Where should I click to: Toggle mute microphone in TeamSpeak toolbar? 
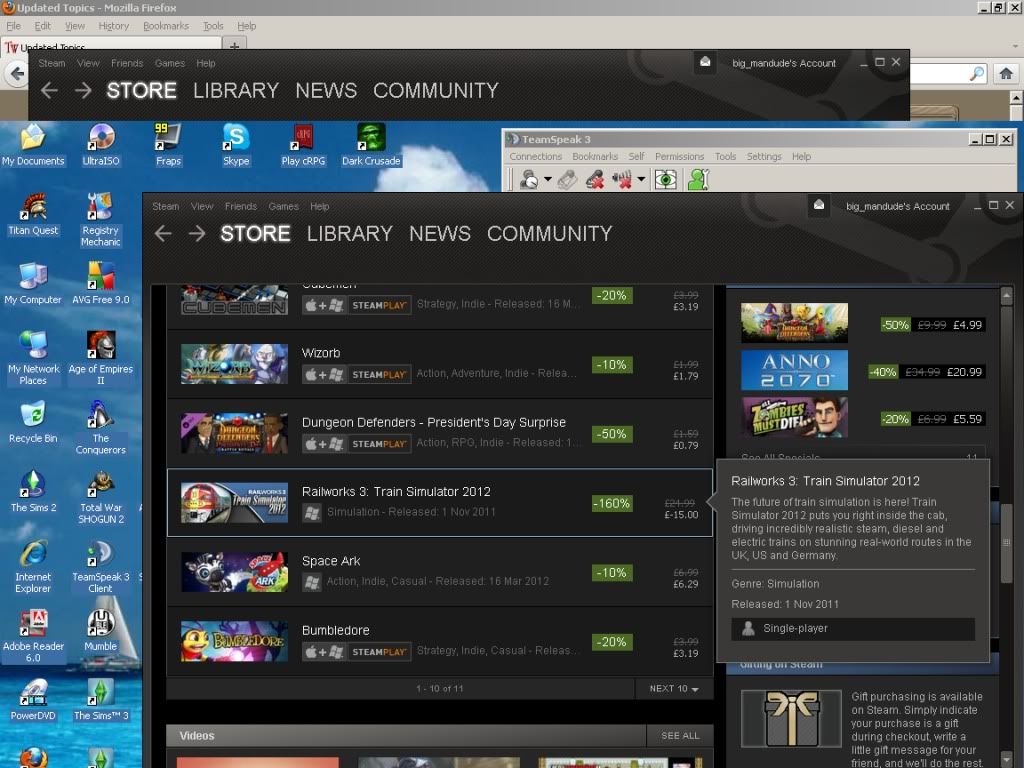tap(595, 180)
